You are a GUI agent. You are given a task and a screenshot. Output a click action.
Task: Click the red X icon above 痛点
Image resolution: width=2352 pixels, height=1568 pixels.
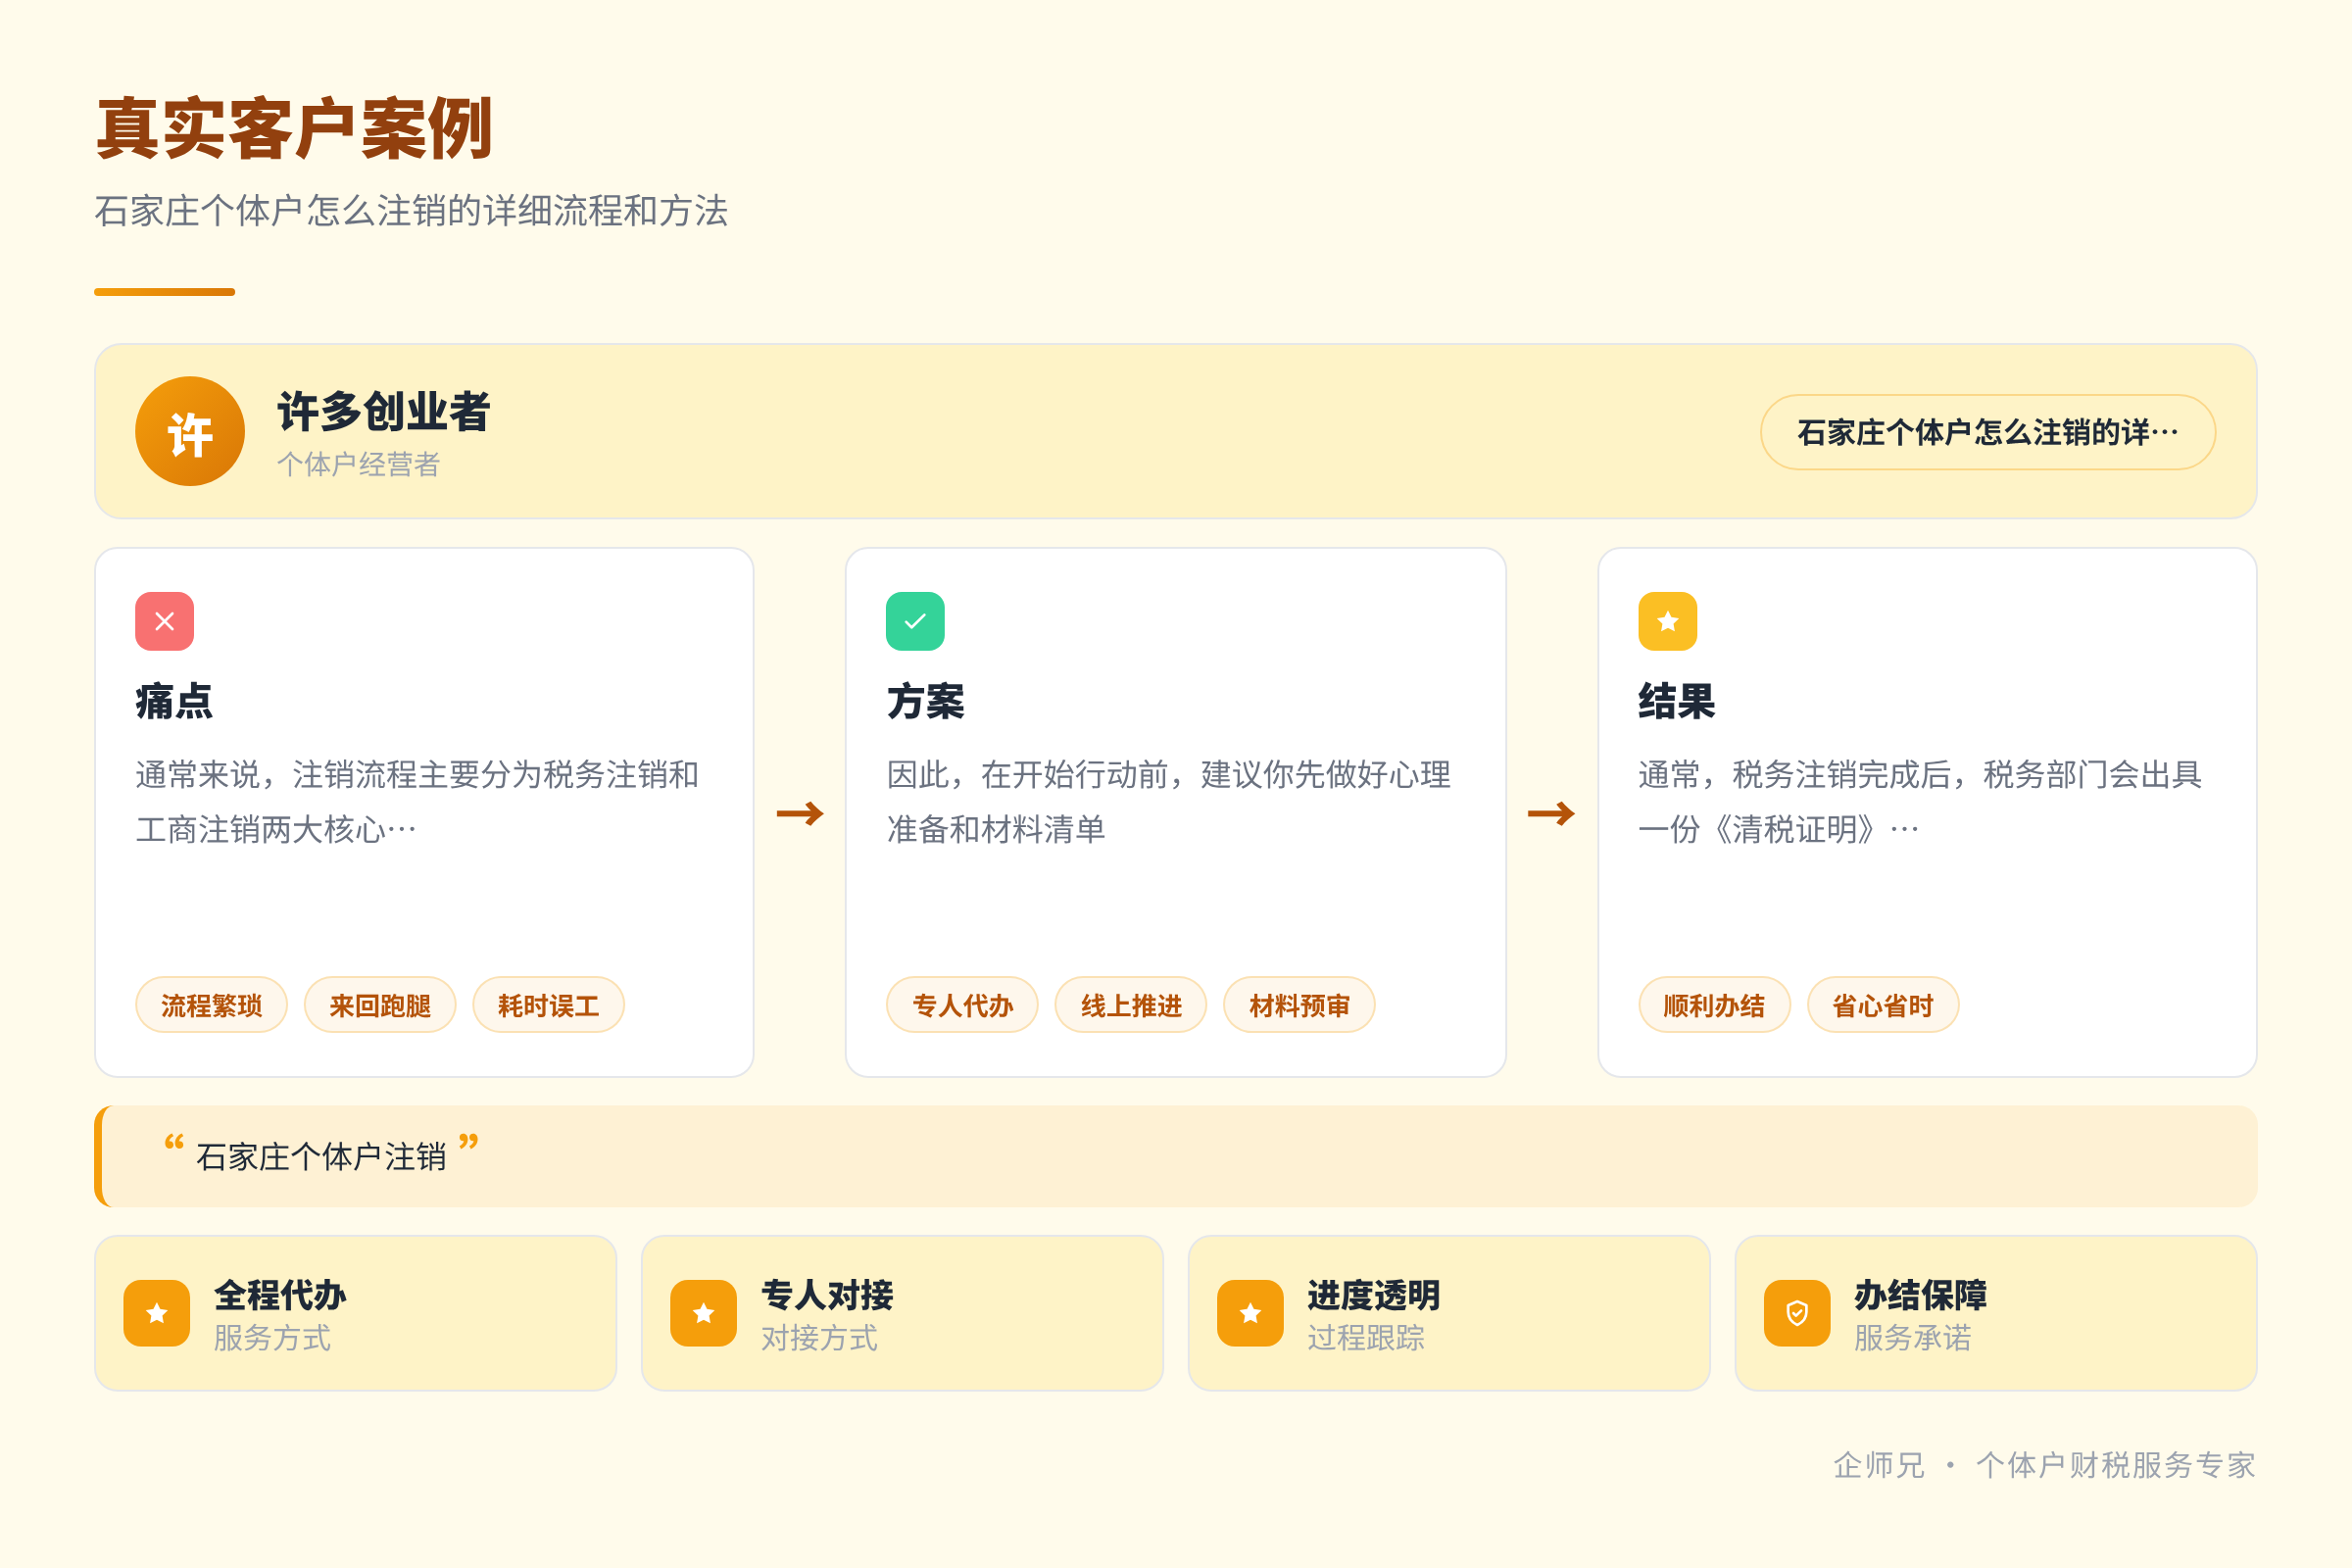[x=165, y=621]
